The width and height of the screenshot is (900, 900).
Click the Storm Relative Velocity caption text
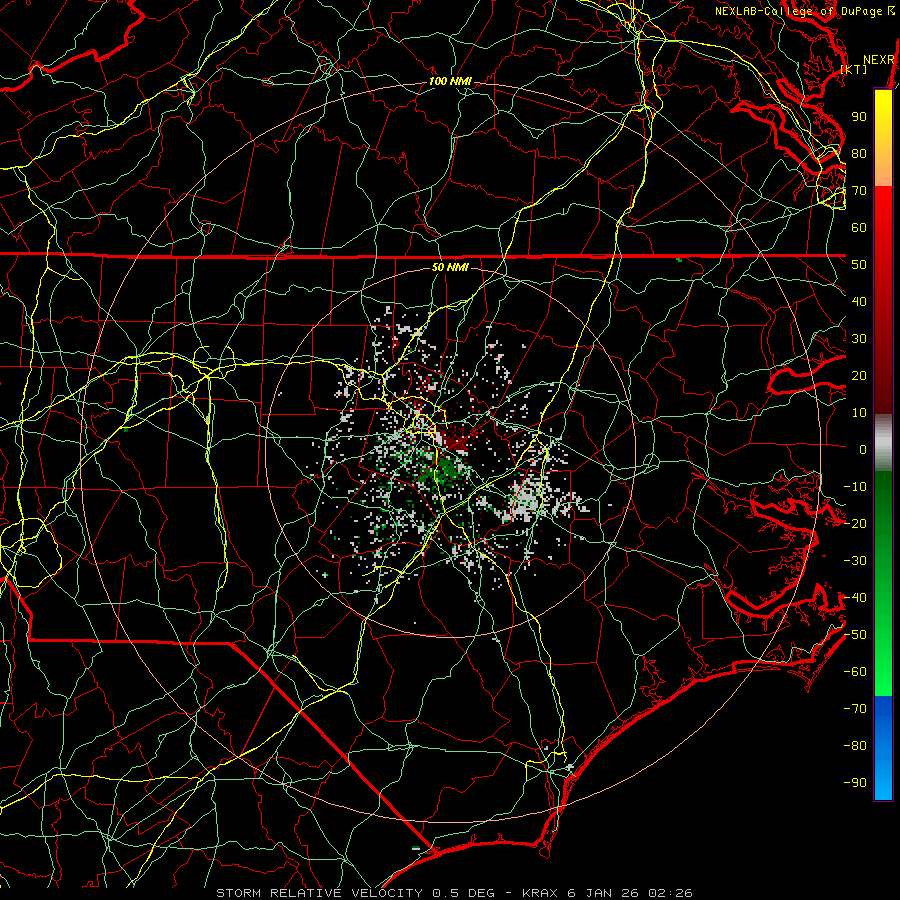point(454,893)
